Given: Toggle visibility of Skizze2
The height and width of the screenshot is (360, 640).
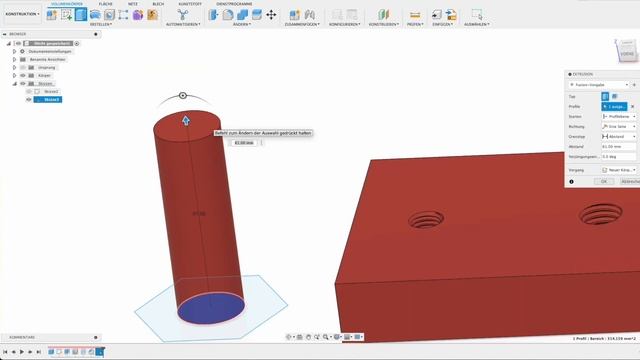Looking at the screenshot, I should [29, 91].
